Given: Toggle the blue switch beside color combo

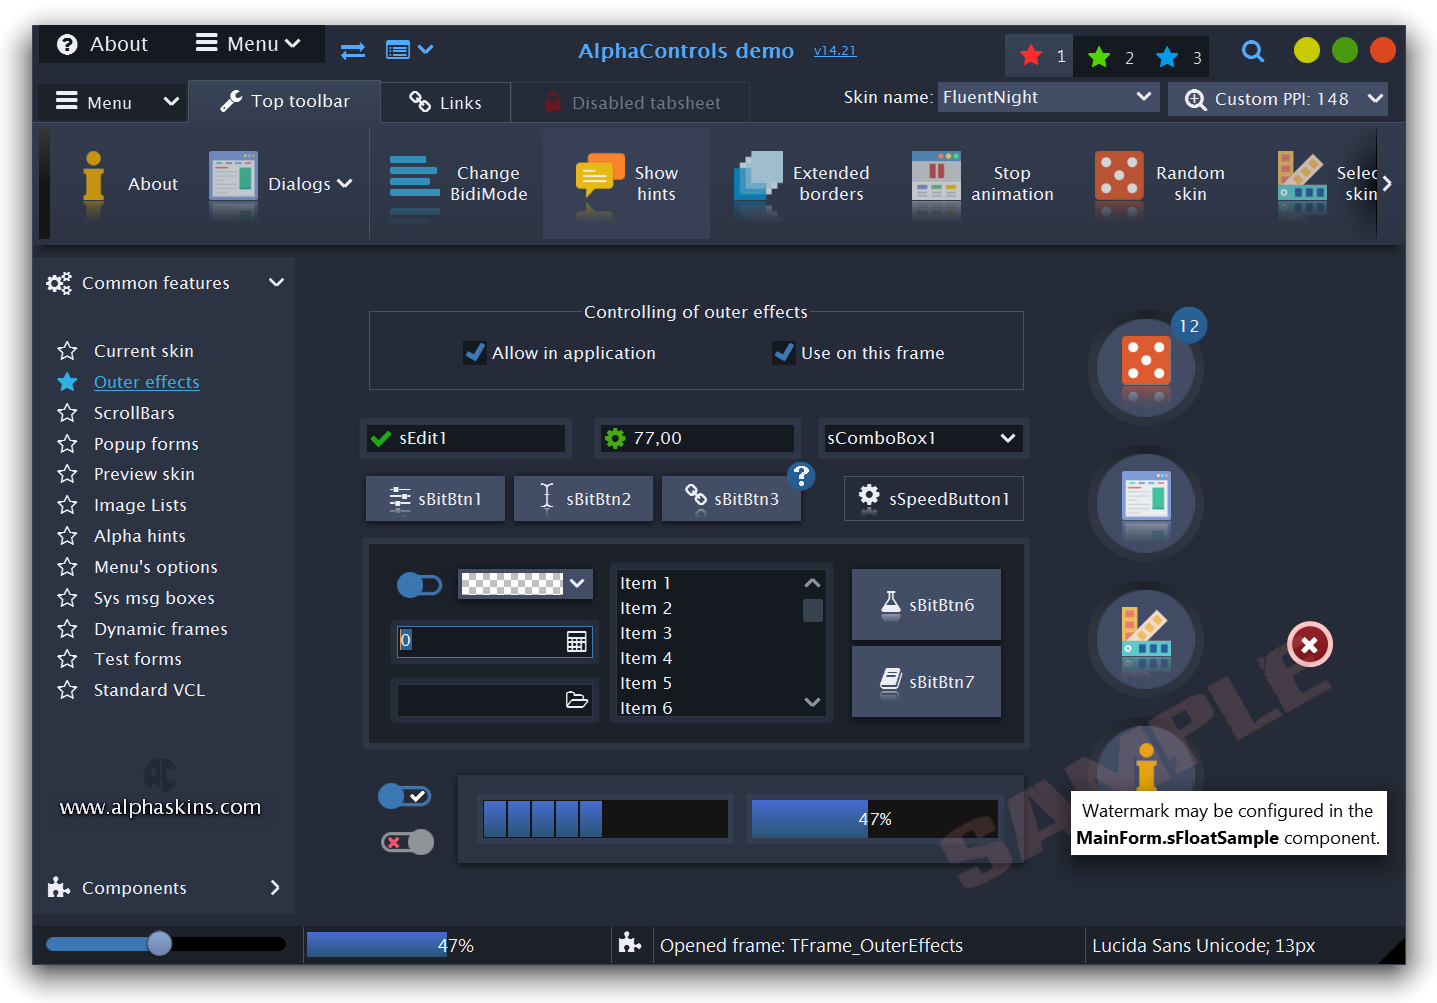Looking at the screenshot, I should 420,585.
